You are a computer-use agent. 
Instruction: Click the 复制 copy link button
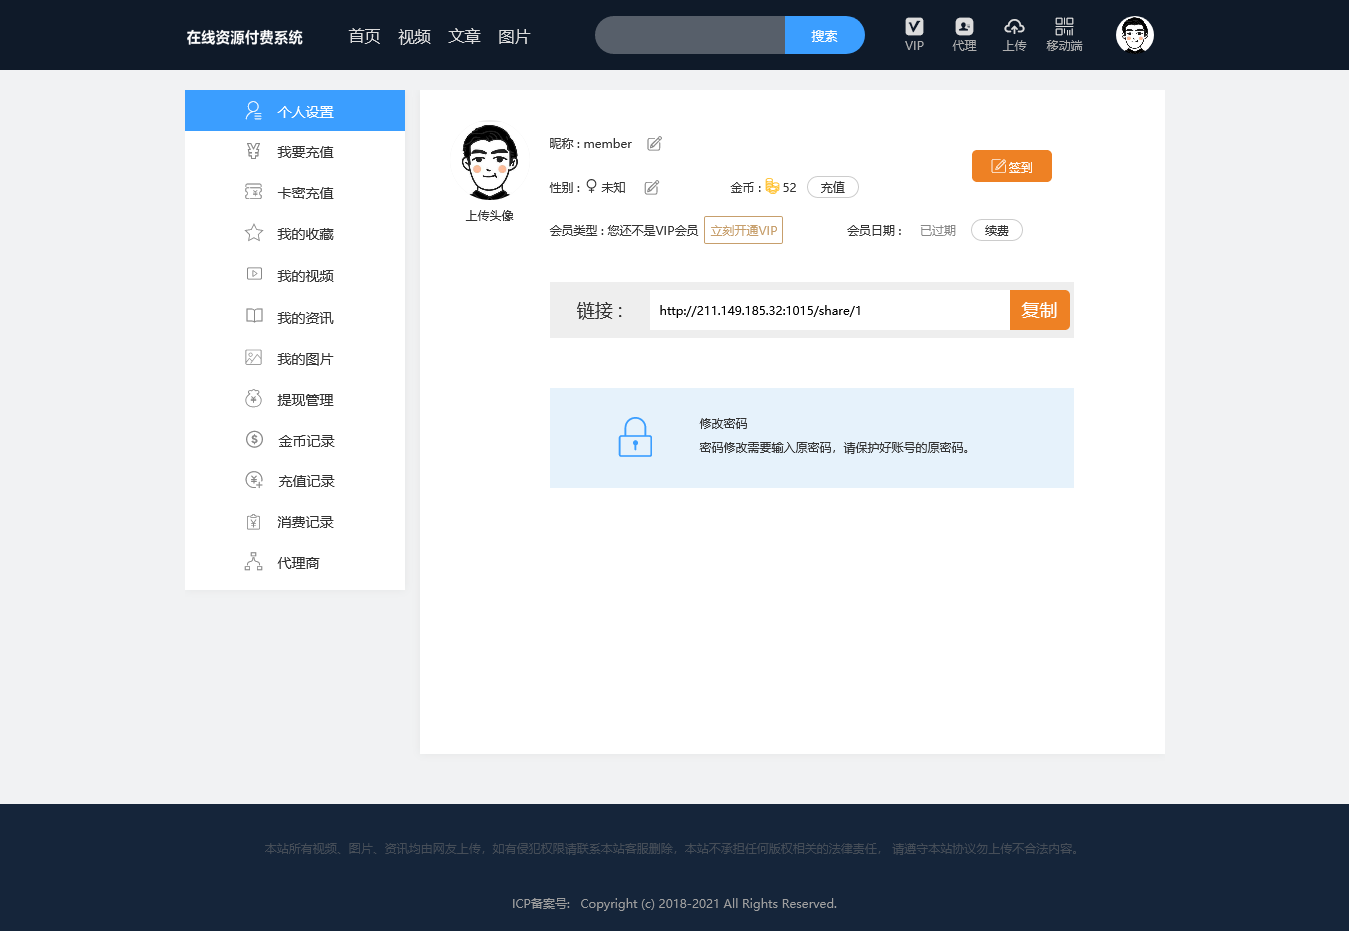pos(1039,310)
